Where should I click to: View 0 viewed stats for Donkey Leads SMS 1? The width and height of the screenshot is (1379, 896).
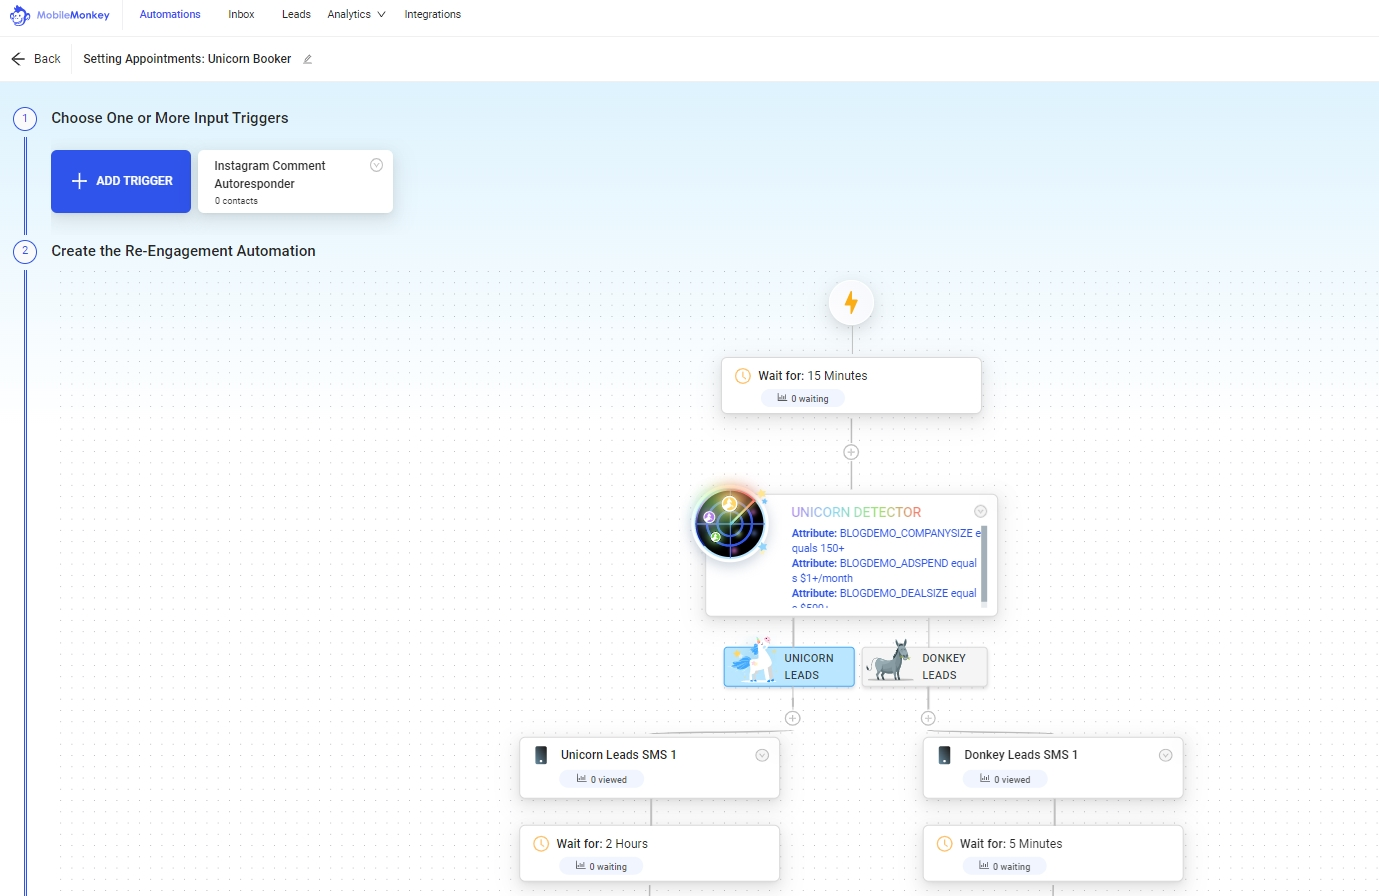pos(1005,779)
